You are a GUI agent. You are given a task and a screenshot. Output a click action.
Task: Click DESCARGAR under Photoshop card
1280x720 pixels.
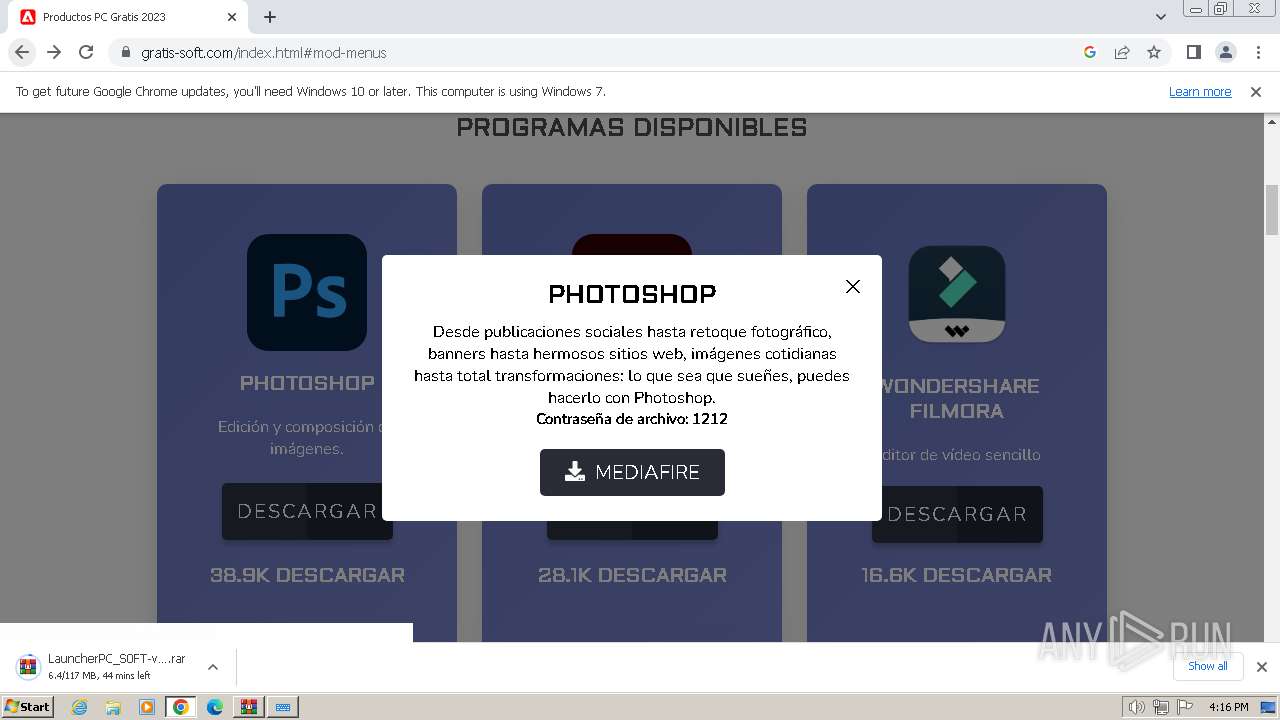point(307,511)
